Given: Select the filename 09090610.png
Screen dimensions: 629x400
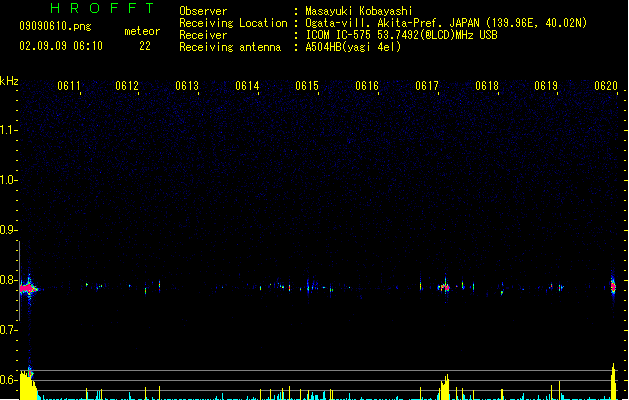Looking at the screenshot, I should [x=55, y=26].
